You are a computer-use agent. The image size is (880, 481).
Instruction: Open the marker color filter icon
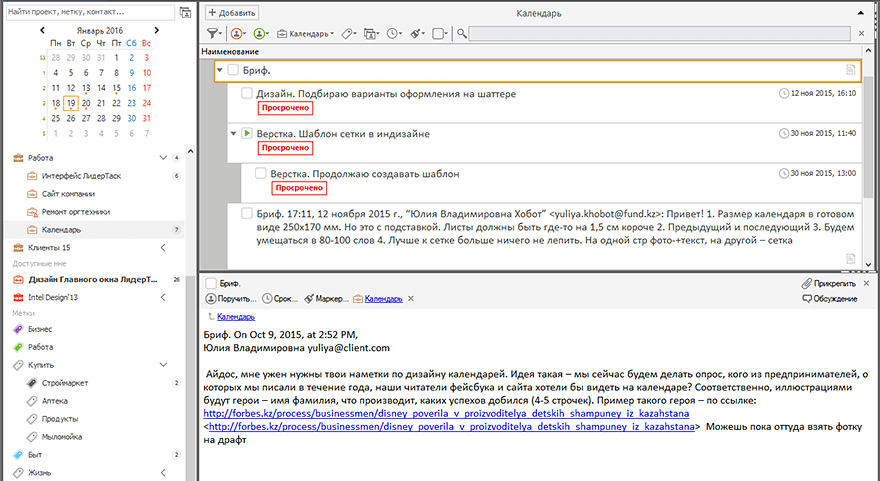417,34
